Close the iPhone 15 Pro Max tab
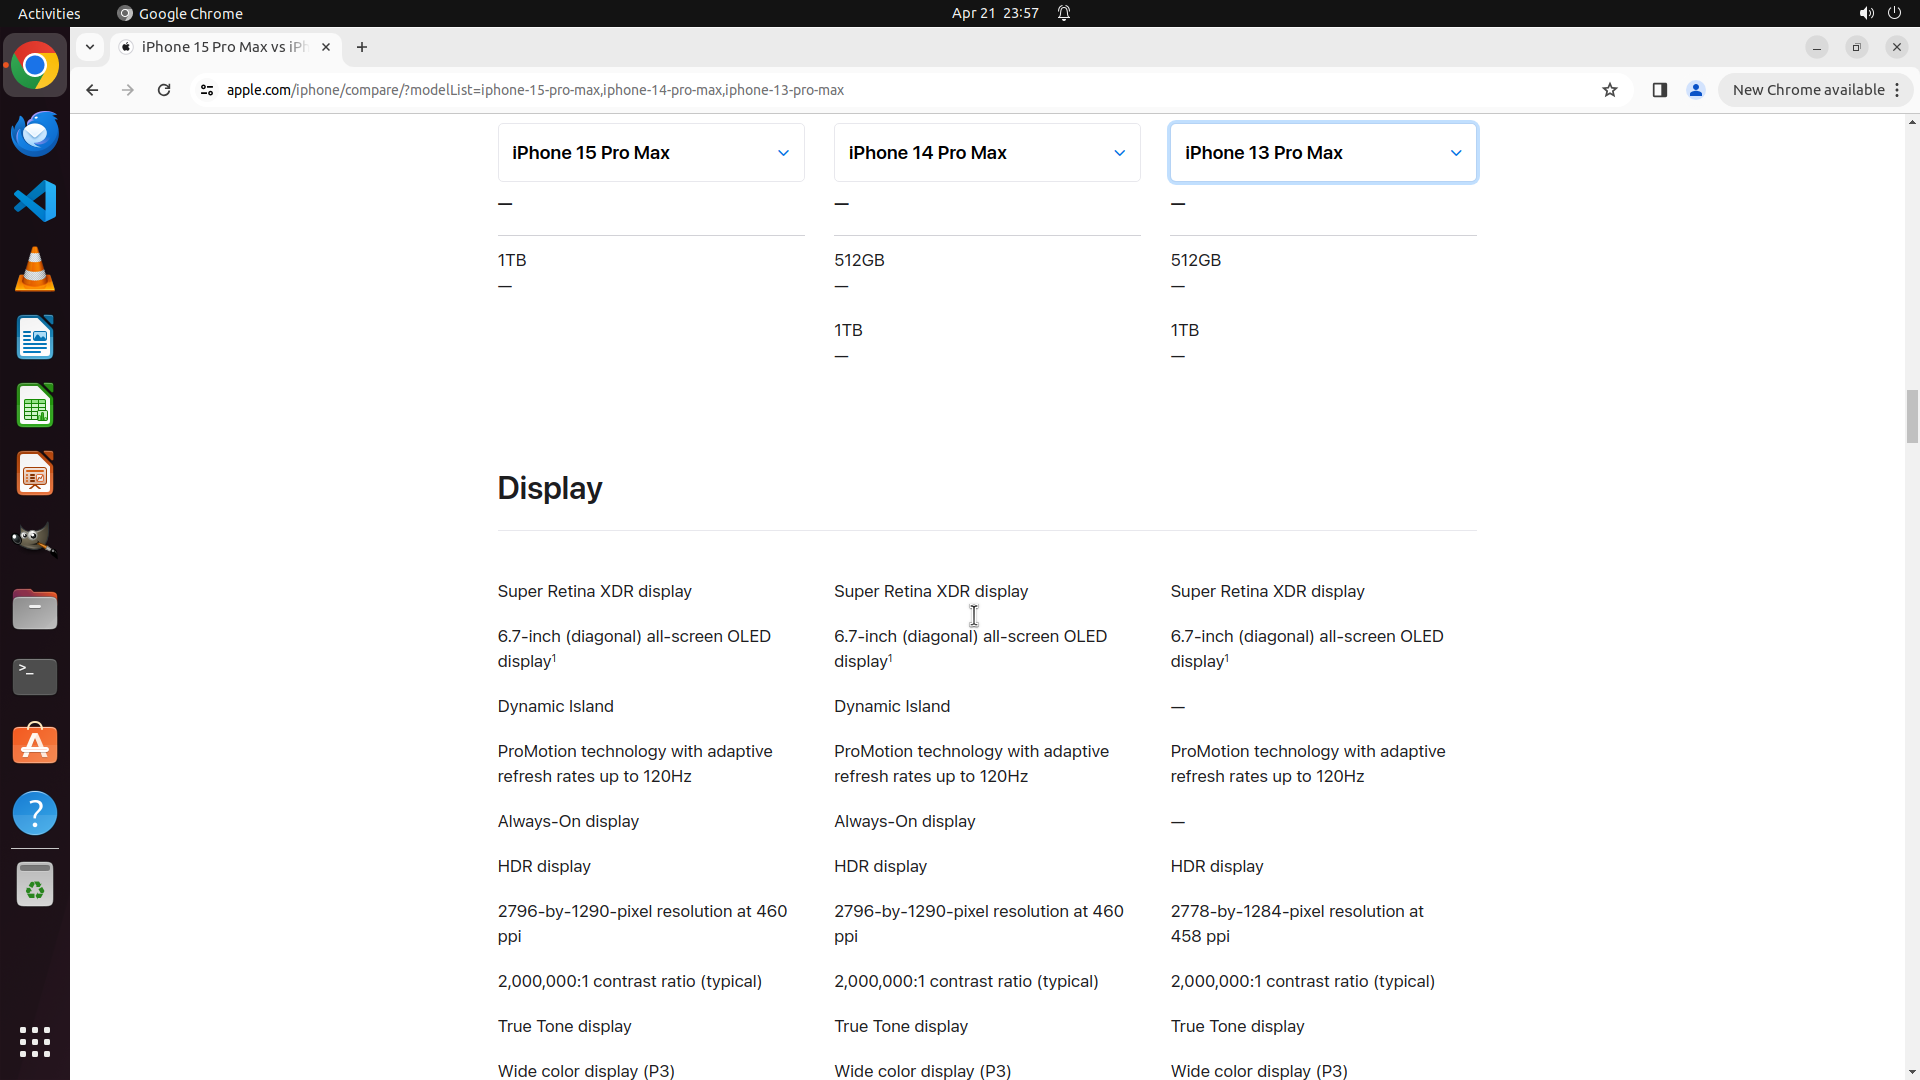Image resolution: width=1920 pixels, height=1080 pixels. [x=326, y=47]
